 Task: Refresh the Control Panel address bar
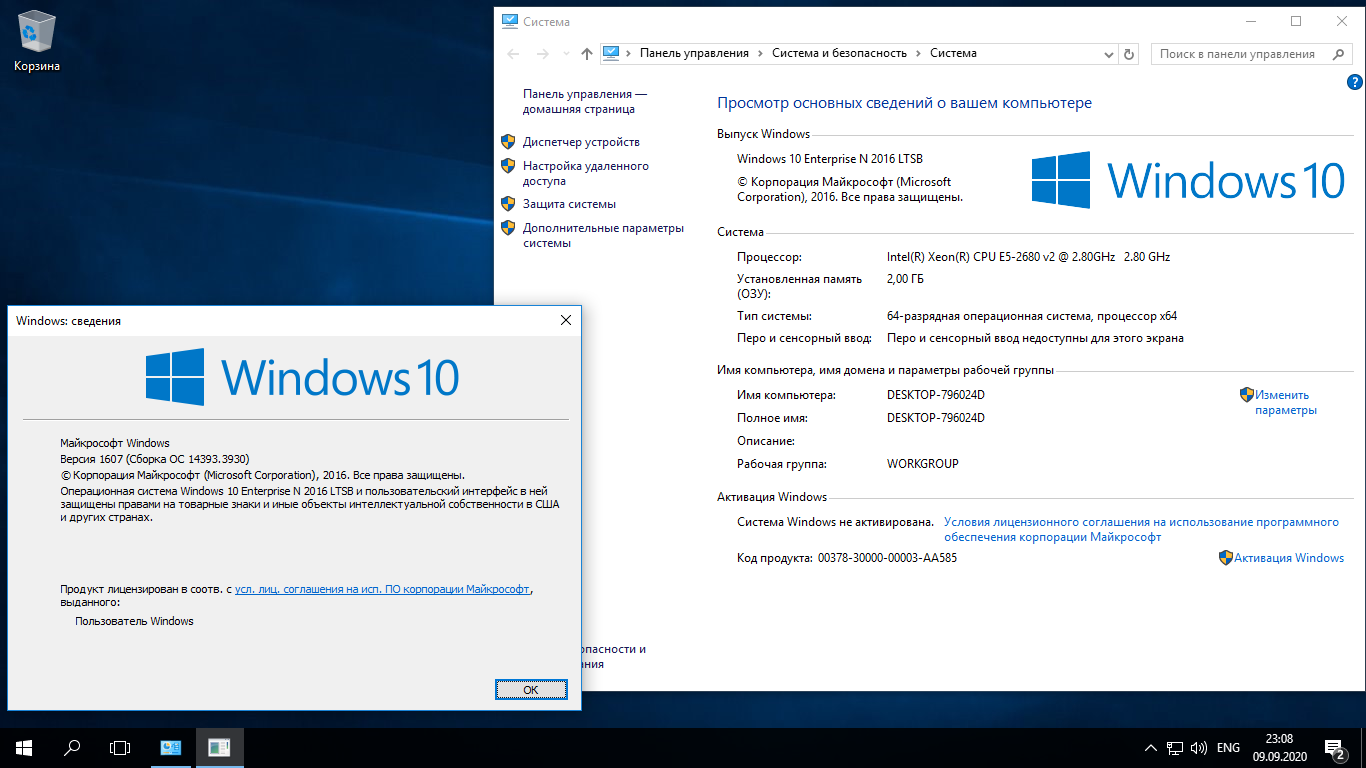tap(1129, 54)
